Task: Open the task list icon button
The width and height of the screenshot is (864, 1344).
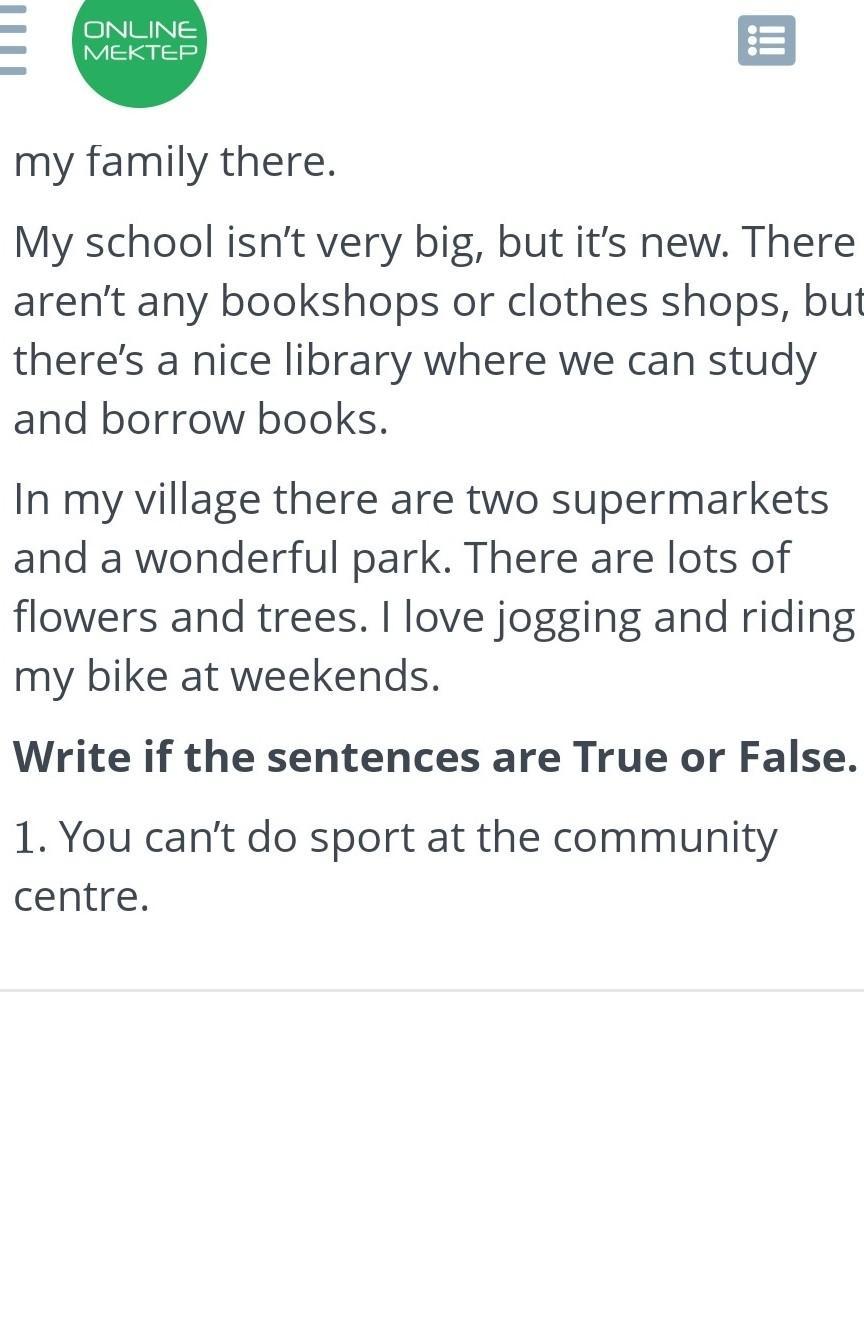Action: click(x=766, y=41)
